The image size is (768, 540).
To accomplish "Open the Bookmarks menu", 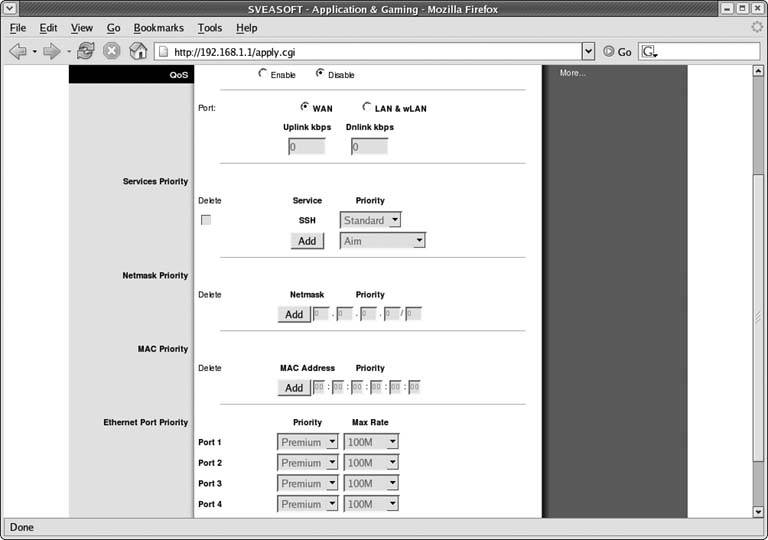I will [159, 28].
